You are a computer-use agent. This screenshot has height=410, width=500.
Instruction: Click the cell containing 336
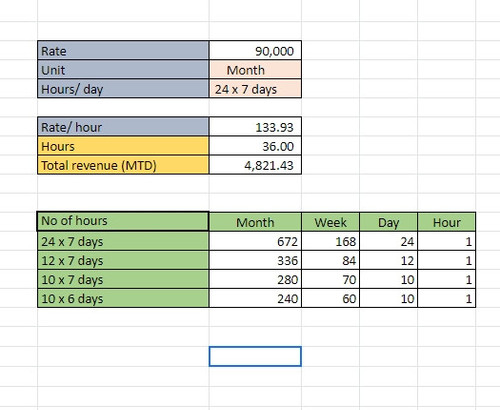pyautogui.click(x=255, y=260)
